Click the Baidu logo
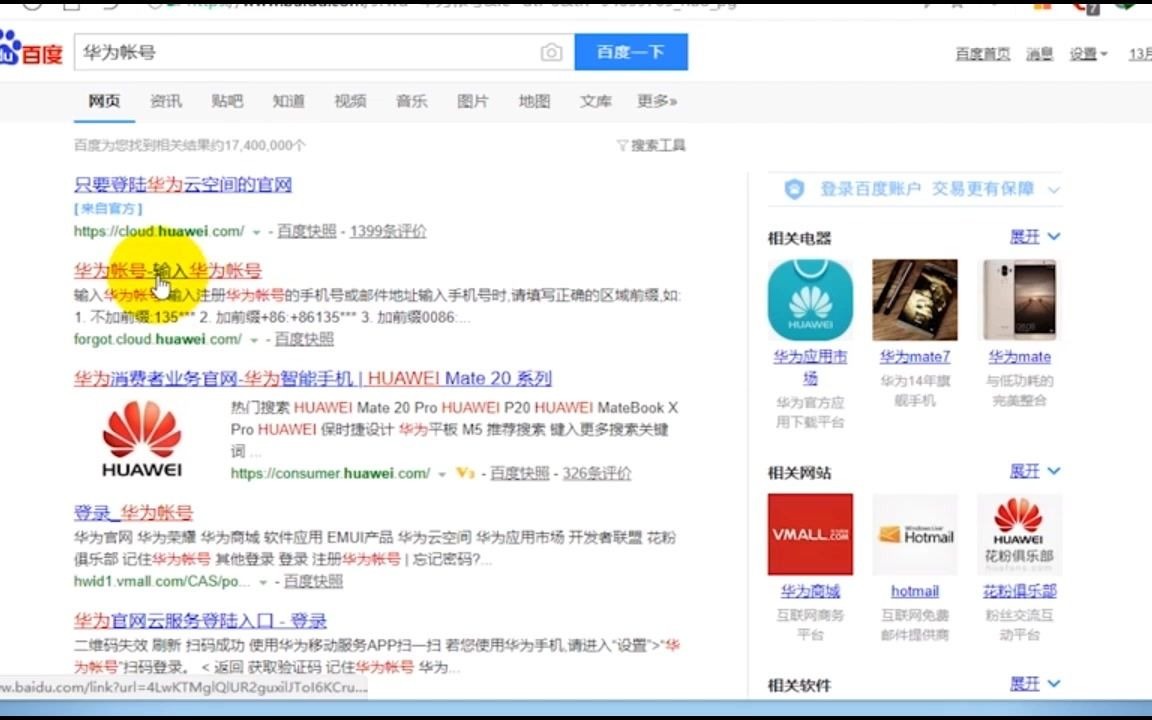Viewport: 1152px width, 720px height. click(30, 54)
